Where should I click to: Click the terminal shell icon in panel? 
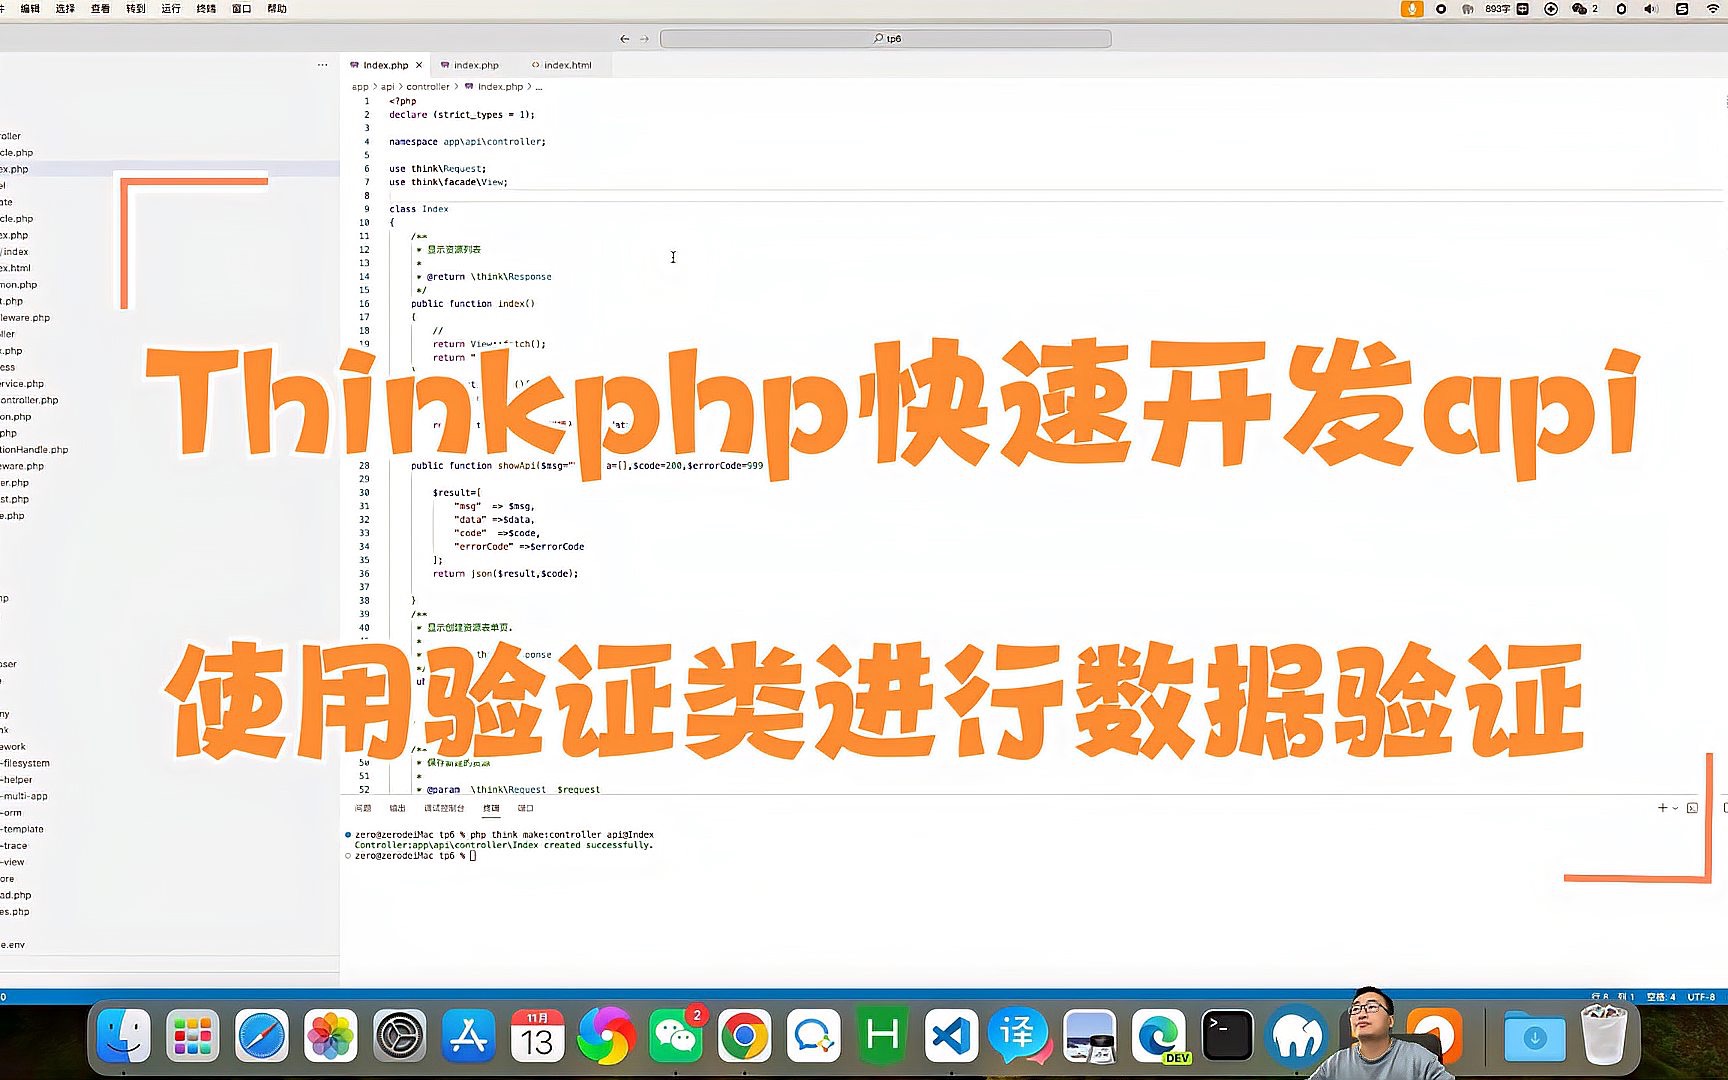coord(1692,808)
